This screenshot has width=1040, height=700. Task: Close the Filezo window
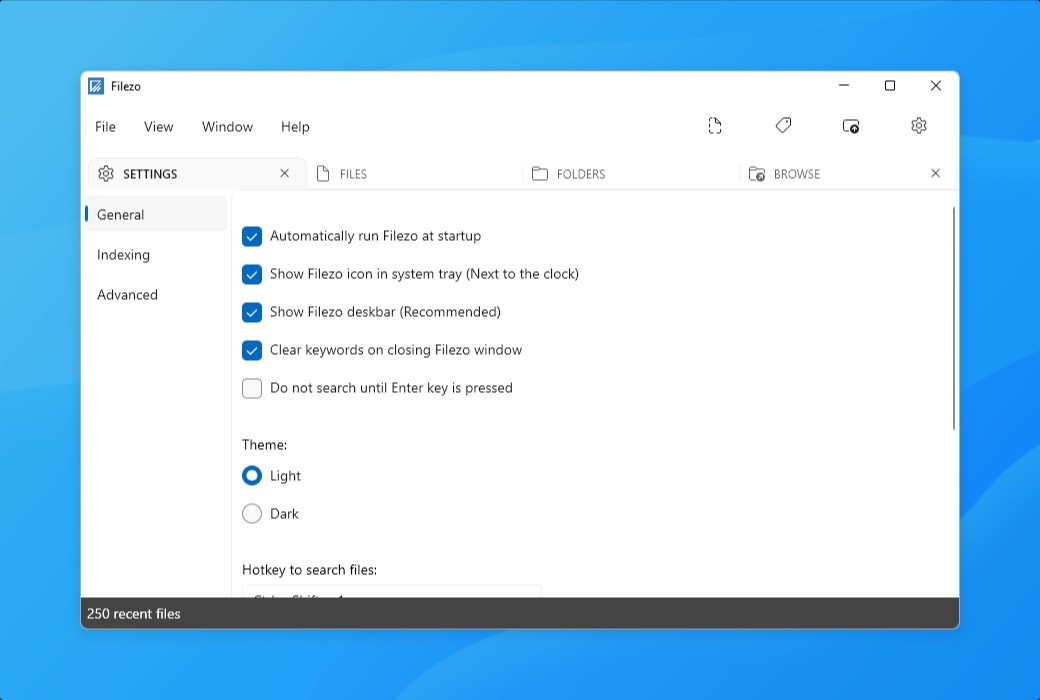936,86
